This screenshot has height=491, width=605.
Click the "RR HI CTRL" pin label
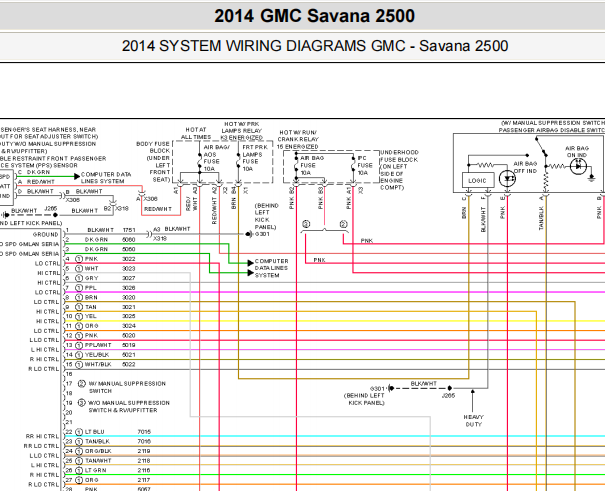(x=42, y=436)
